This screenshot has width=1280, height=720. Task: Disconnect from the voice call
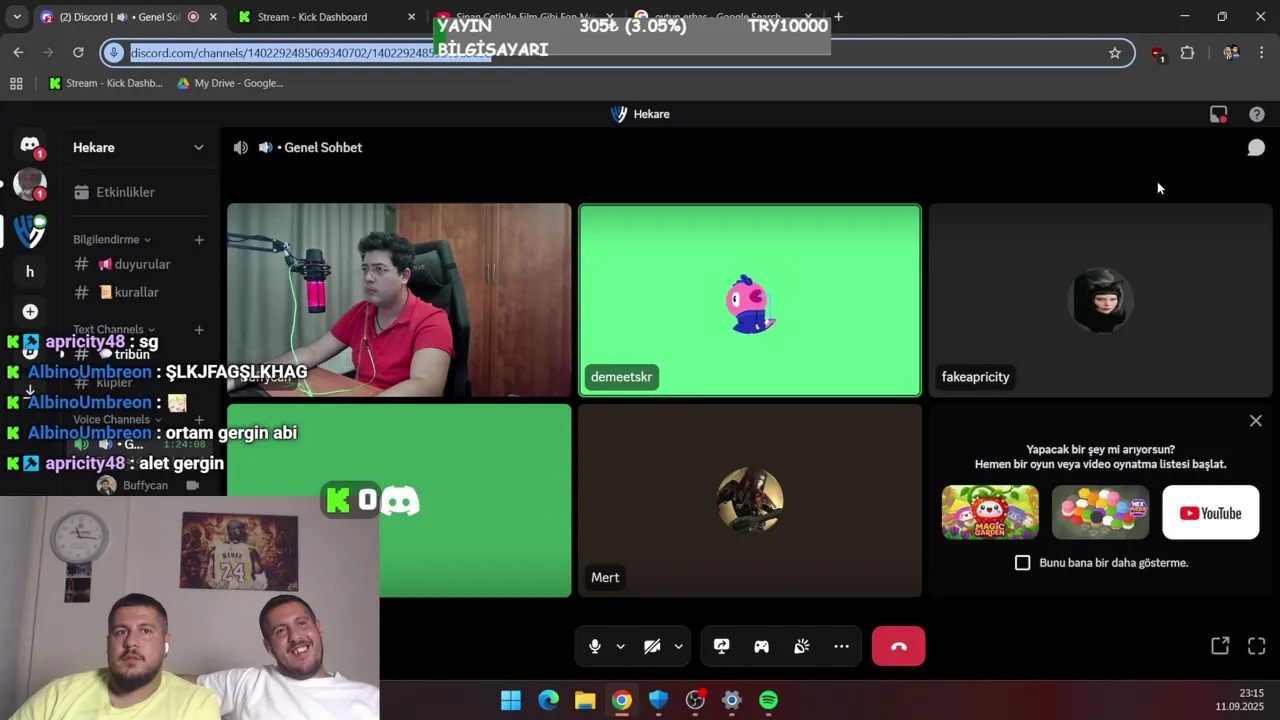(x=898, y=646)
